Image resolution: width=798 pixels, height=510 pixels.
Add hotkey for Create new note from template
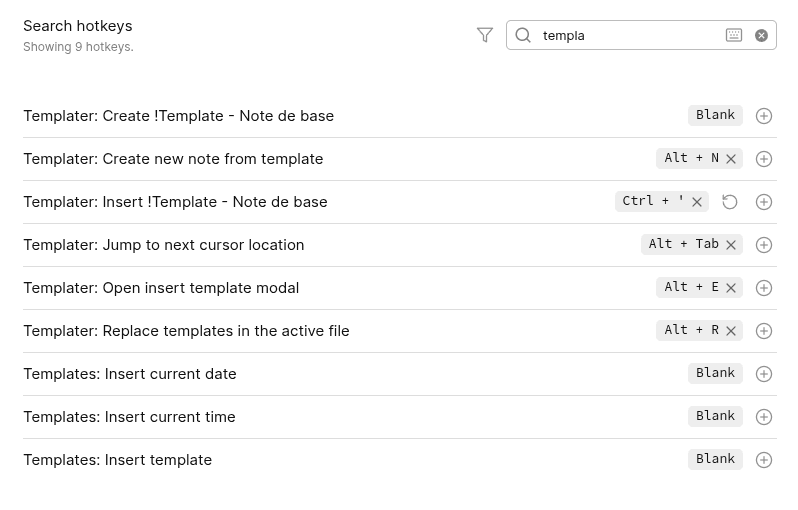pos(764,159)
